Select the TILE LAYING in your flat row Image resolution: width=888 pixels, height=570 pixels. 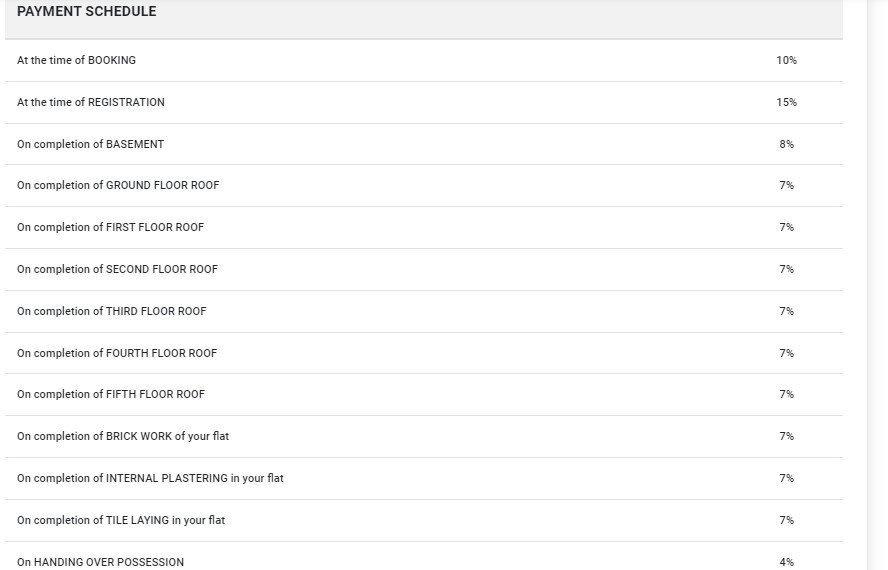pos(121,520)
